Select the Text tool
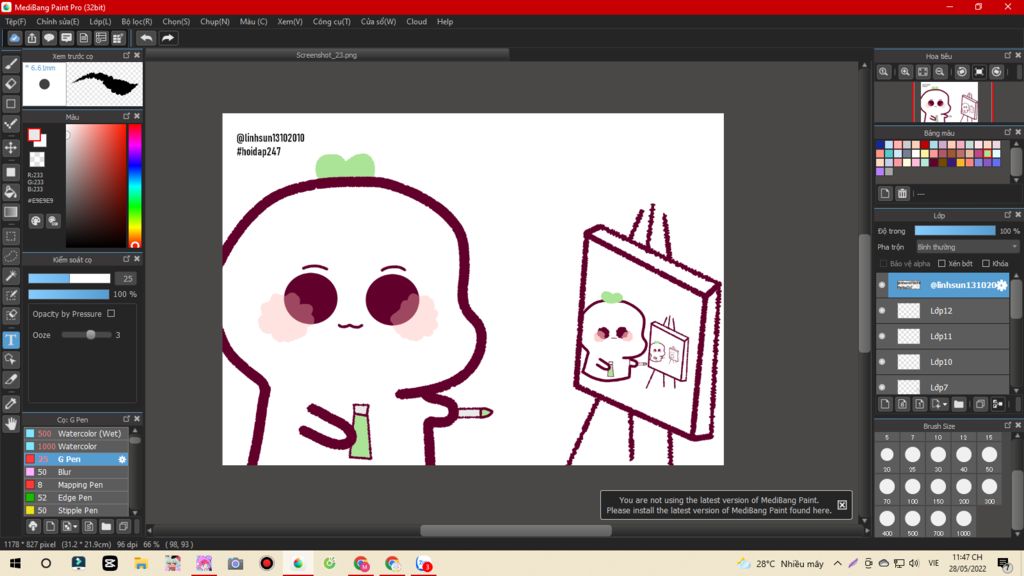The width and height of the screenshot is (1024, 576). point(11,340)
